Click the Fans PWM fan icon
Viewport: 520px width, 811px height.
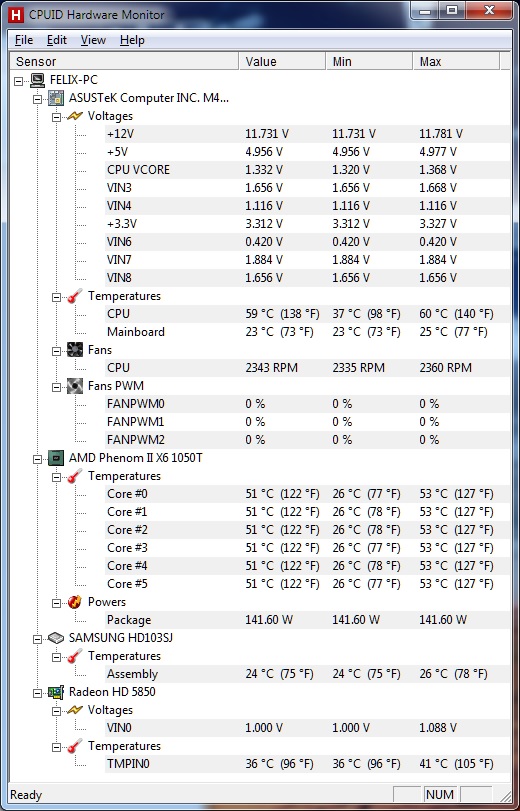click(75, 386)
